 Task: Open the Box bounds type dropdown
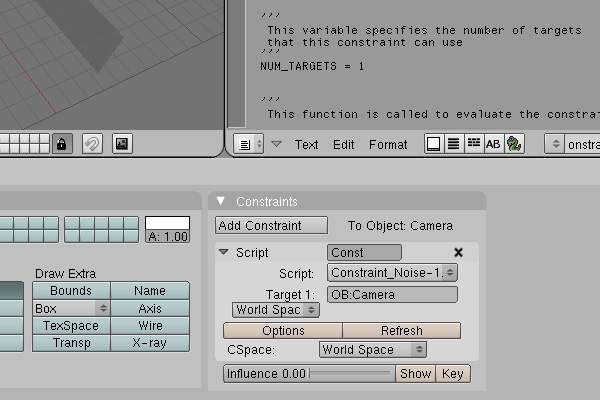(x=71, y=308)
